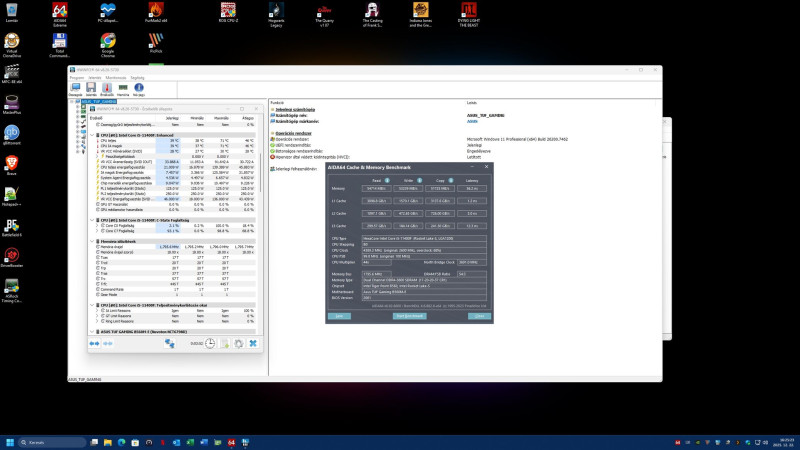This screenshot has width=800, height=450.
Task: Click the Memory Latency result field in AIDA64
Action: point(471,188)
